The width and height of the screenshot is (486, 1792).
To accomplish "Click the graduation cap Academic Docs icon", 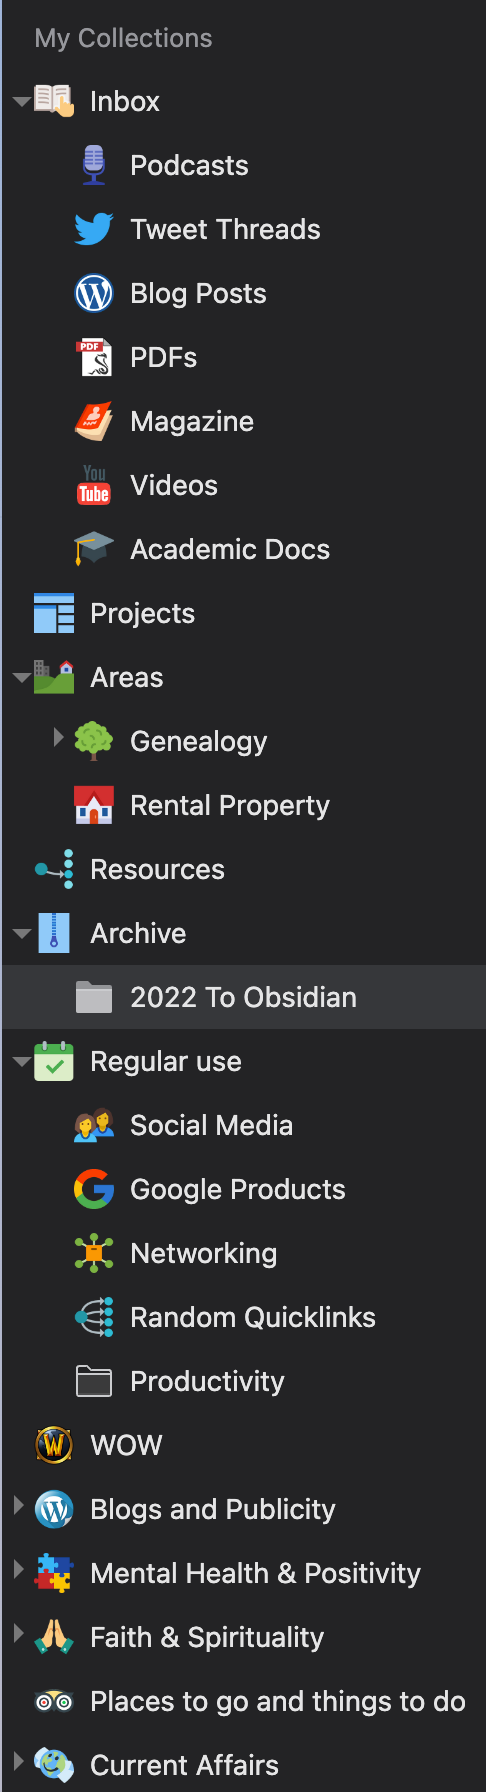I will tap(94, 549).
